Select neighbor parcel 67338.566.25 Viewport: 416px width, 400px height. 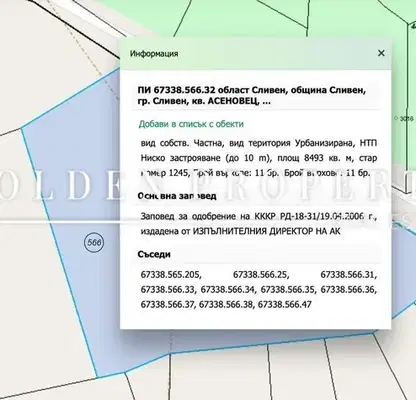[261, 275]
